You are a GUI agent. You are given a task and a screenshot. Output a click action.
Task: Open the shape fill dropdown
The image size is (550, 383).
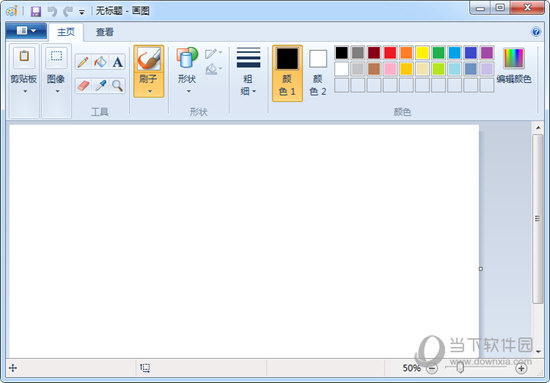point(213,69)
